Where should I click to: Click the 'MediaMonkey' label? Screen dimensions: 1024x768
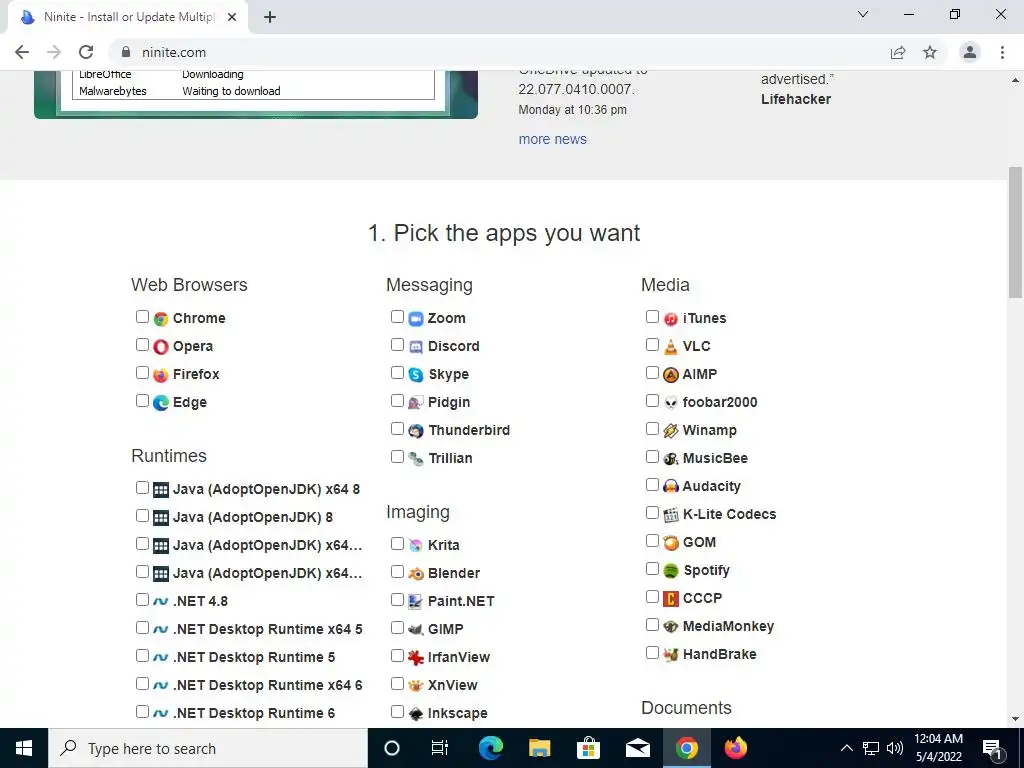[728, 626]
